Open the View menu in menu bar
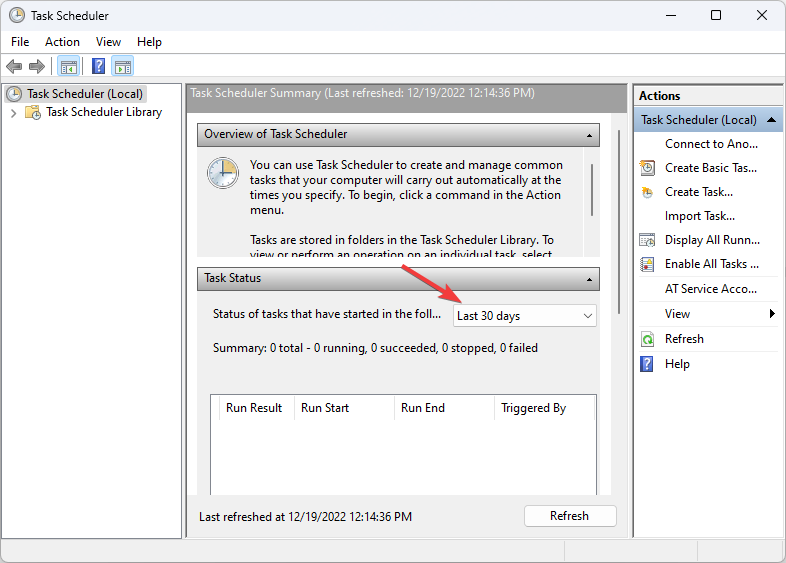This screenshot has width=786, height=563. click(x=108, y=42)
